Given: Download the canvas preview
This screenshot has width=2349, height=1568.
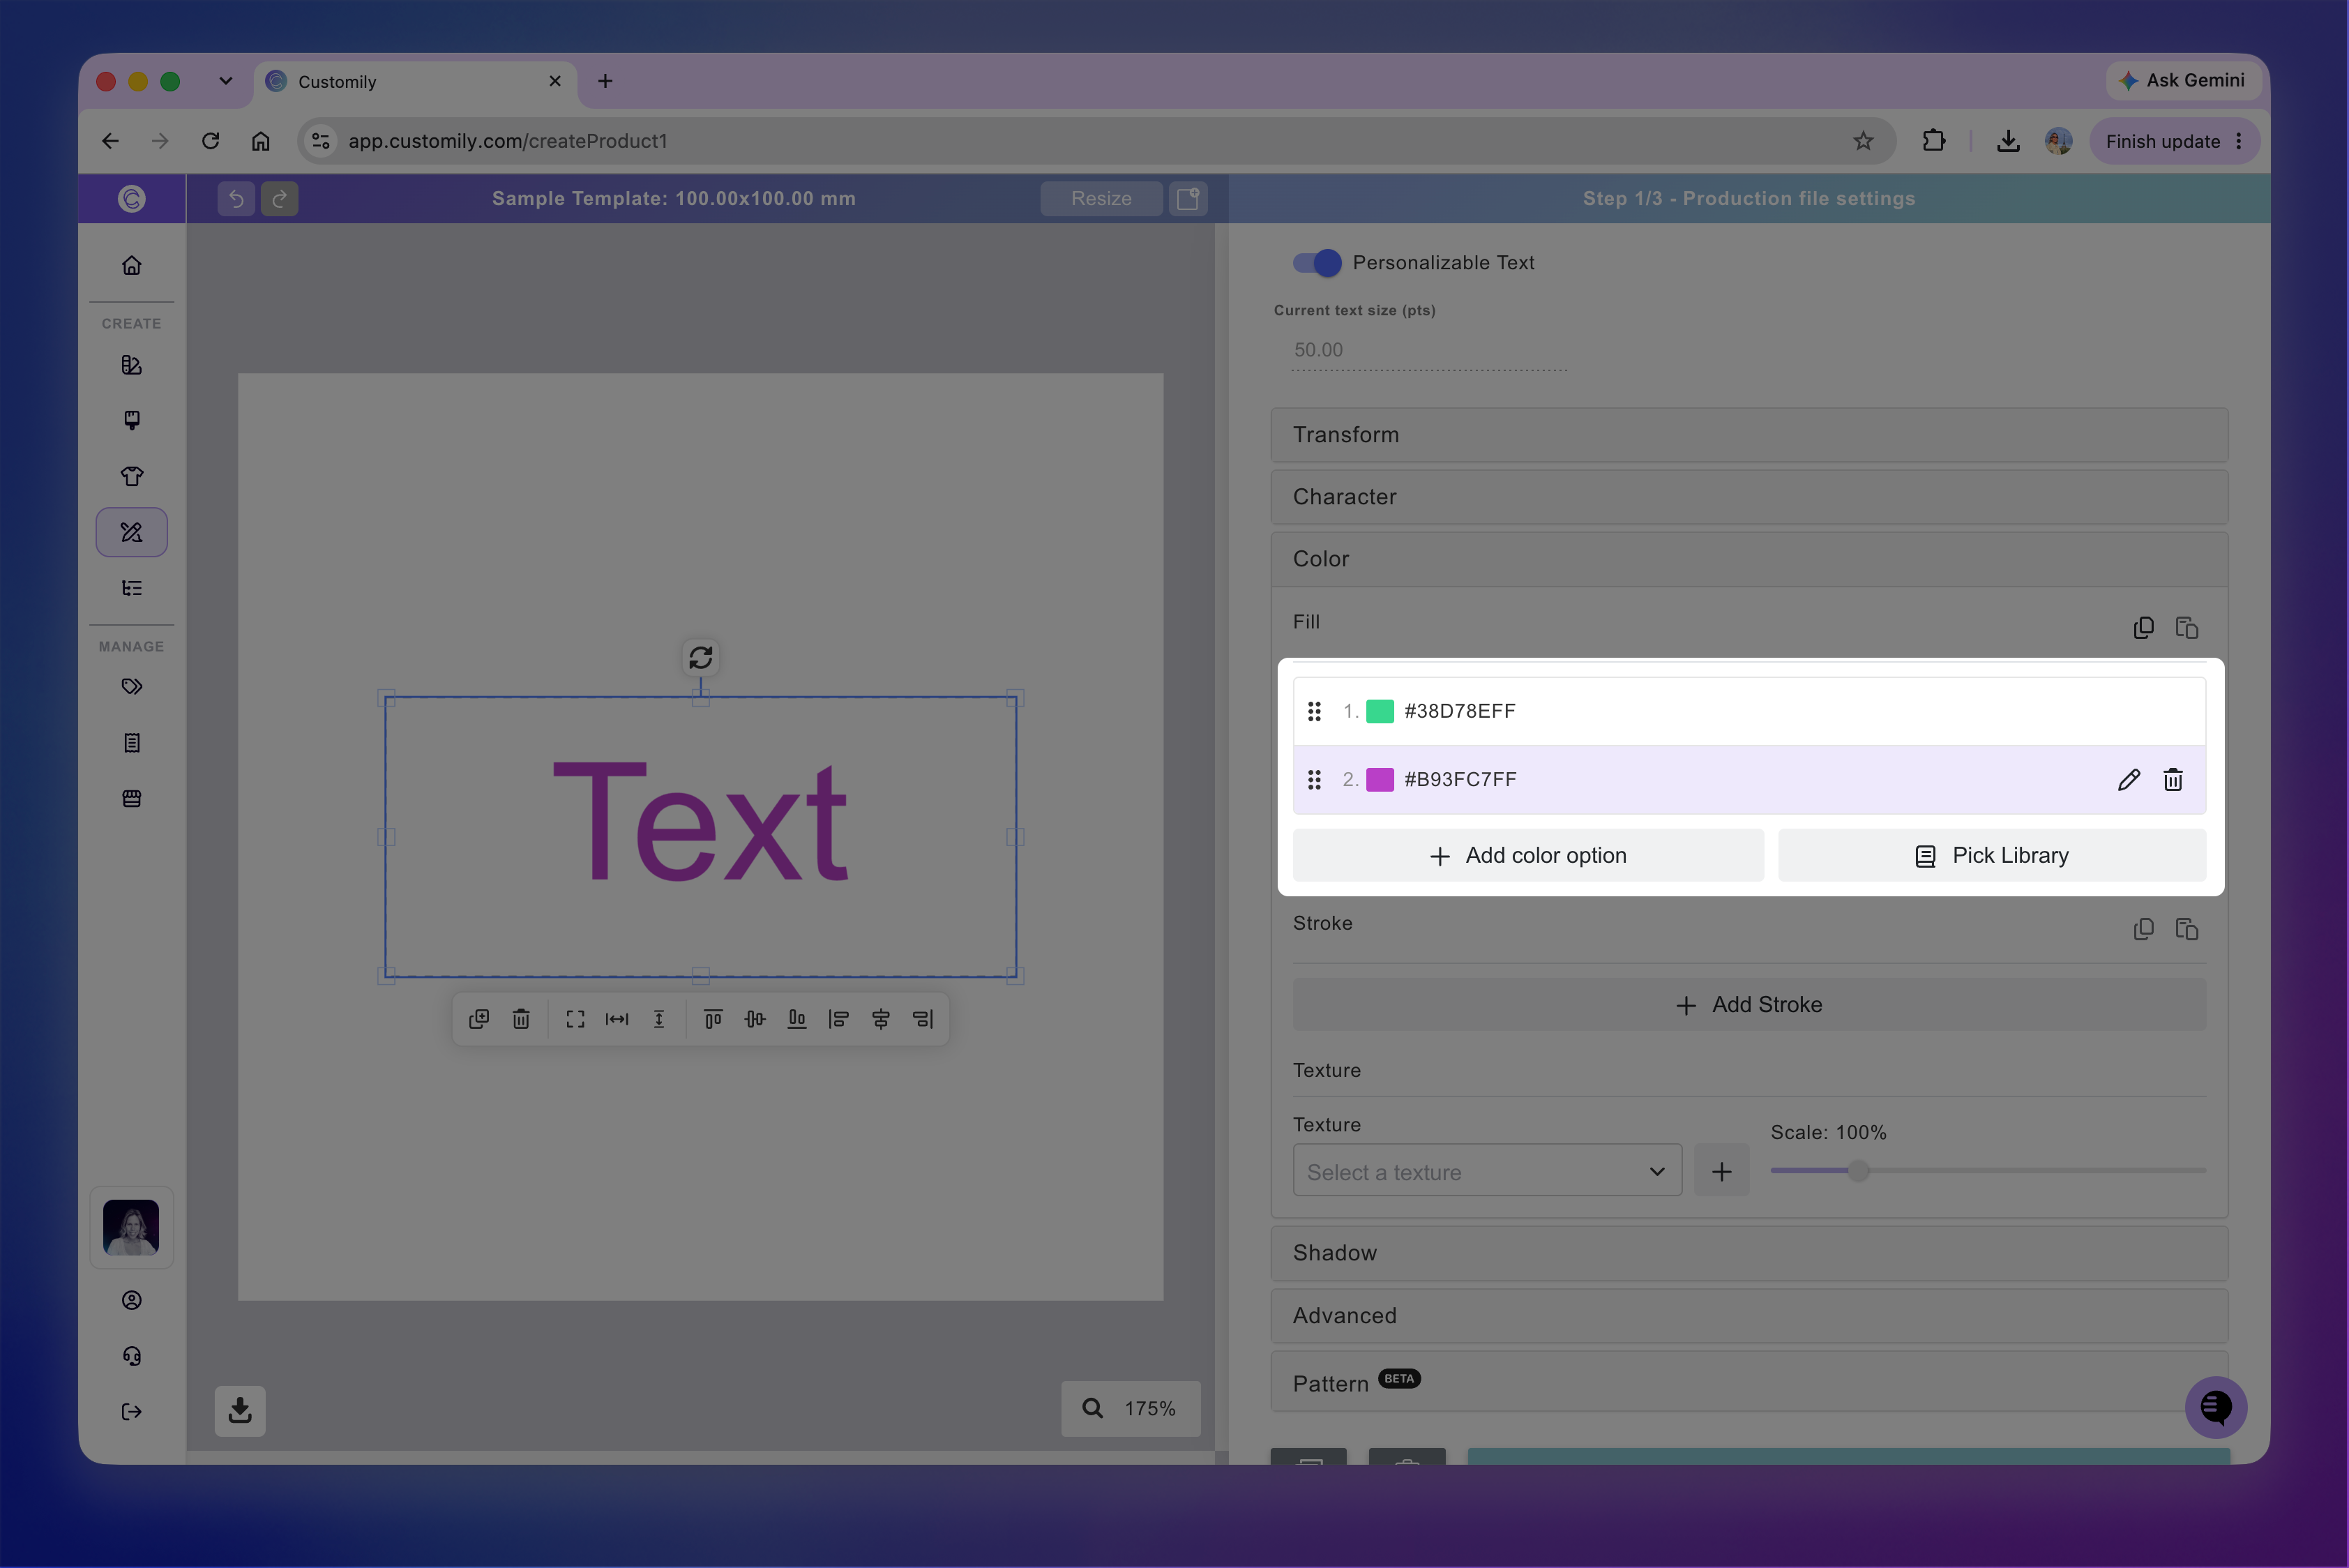Looking at the screenshot, I should (240, 1411).
